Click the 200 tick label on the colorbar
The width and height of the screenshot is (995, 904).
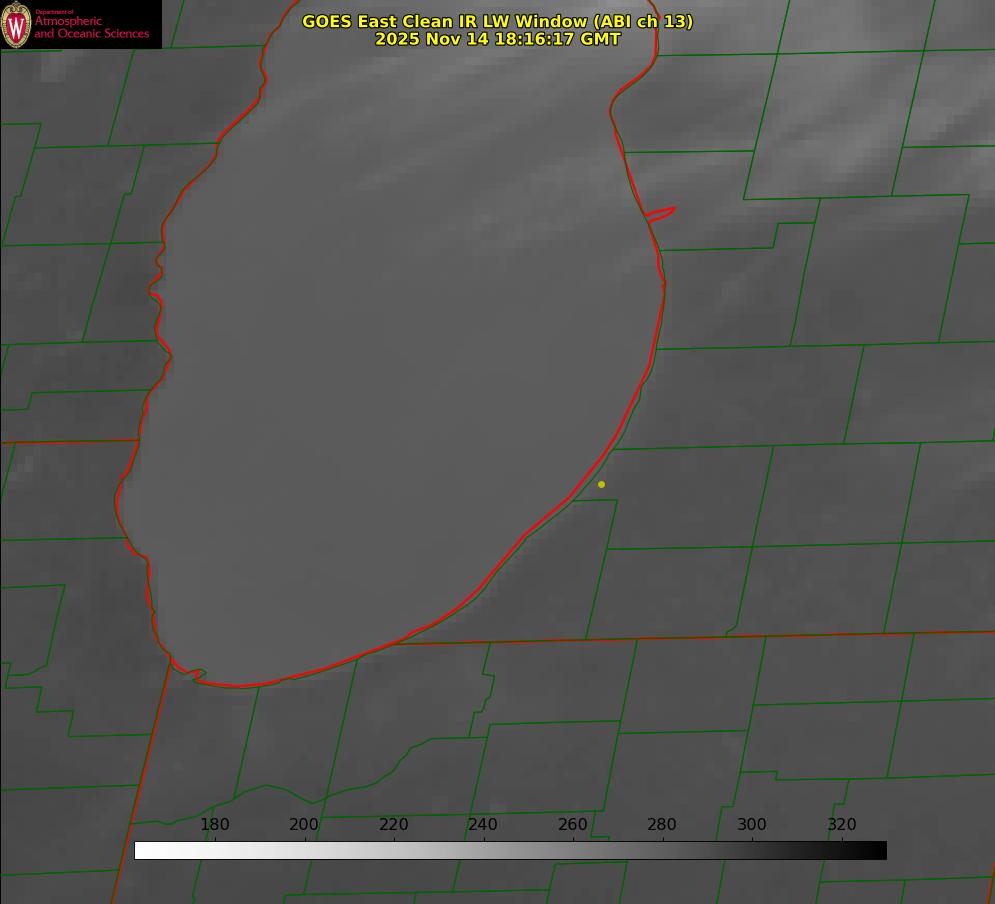coord(304,825)
